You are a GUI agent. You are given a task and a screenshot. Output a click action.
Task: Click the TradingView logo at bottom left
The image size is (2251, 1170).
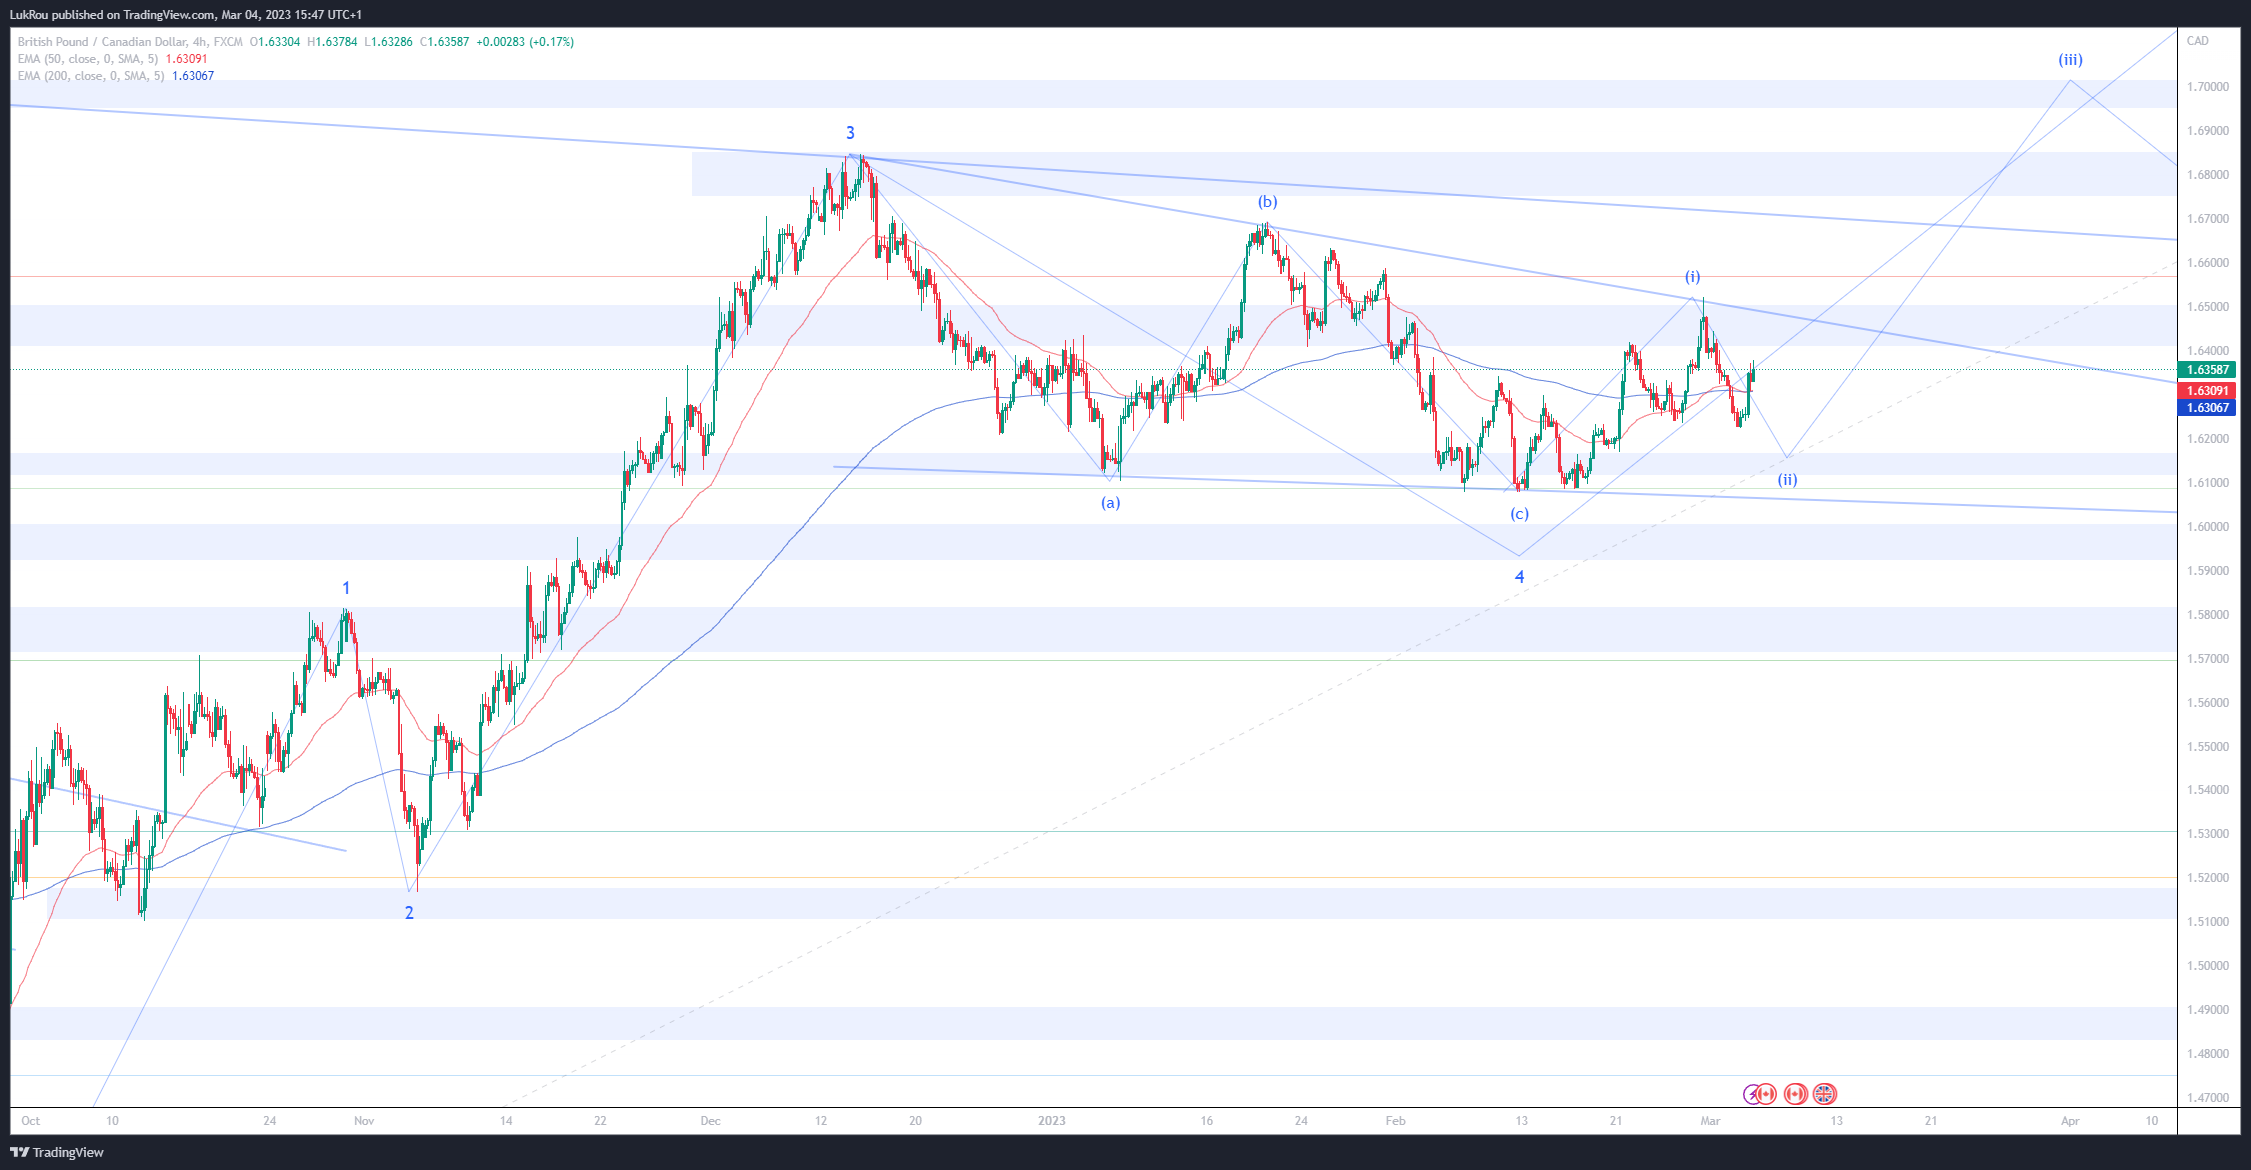[x=57, y=1152]
